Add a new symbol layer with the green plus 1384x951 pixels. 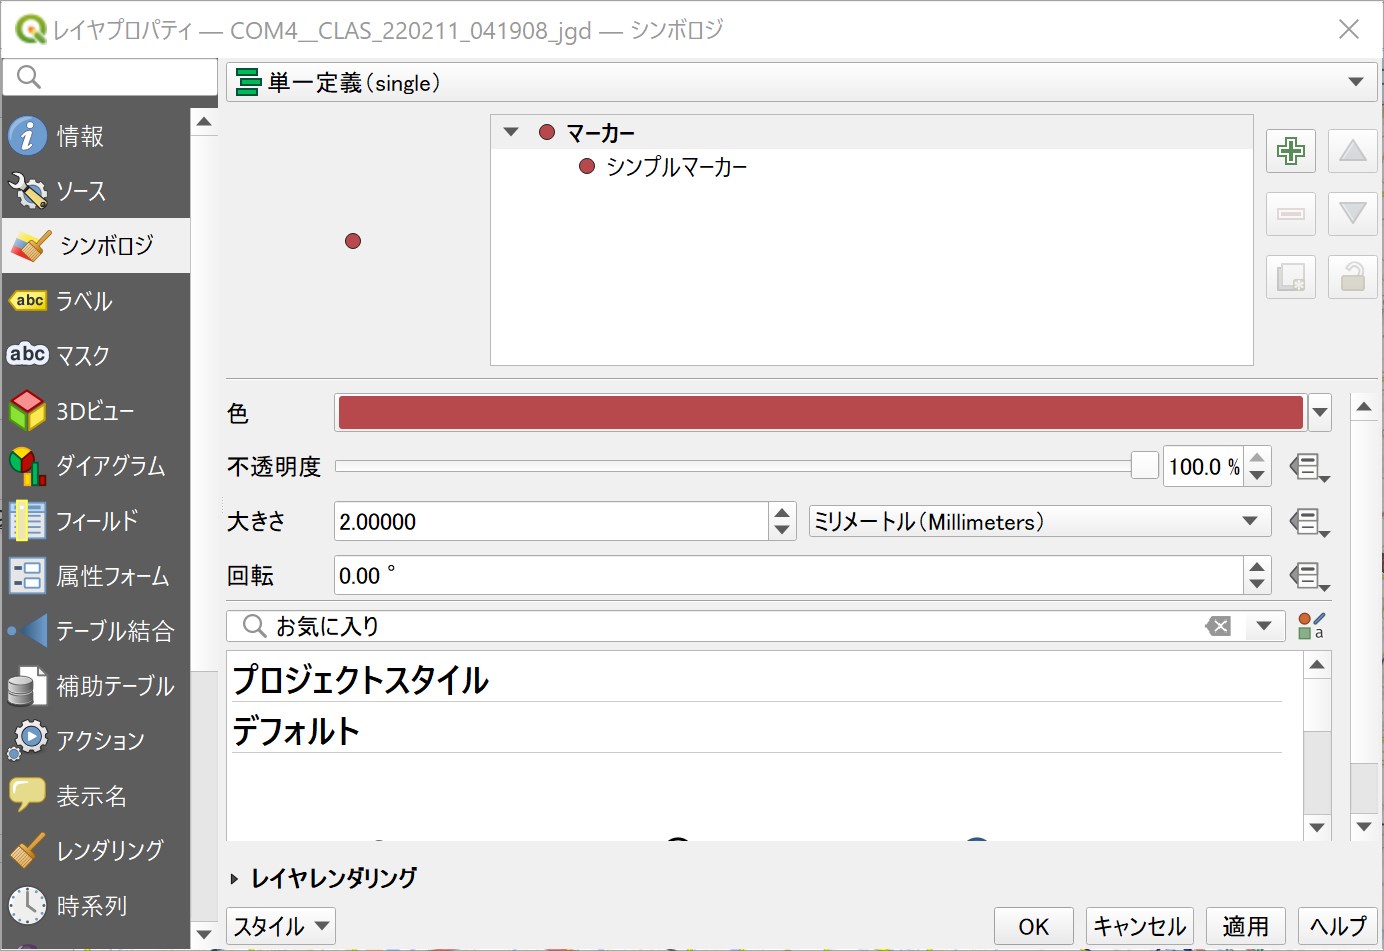1290,151
